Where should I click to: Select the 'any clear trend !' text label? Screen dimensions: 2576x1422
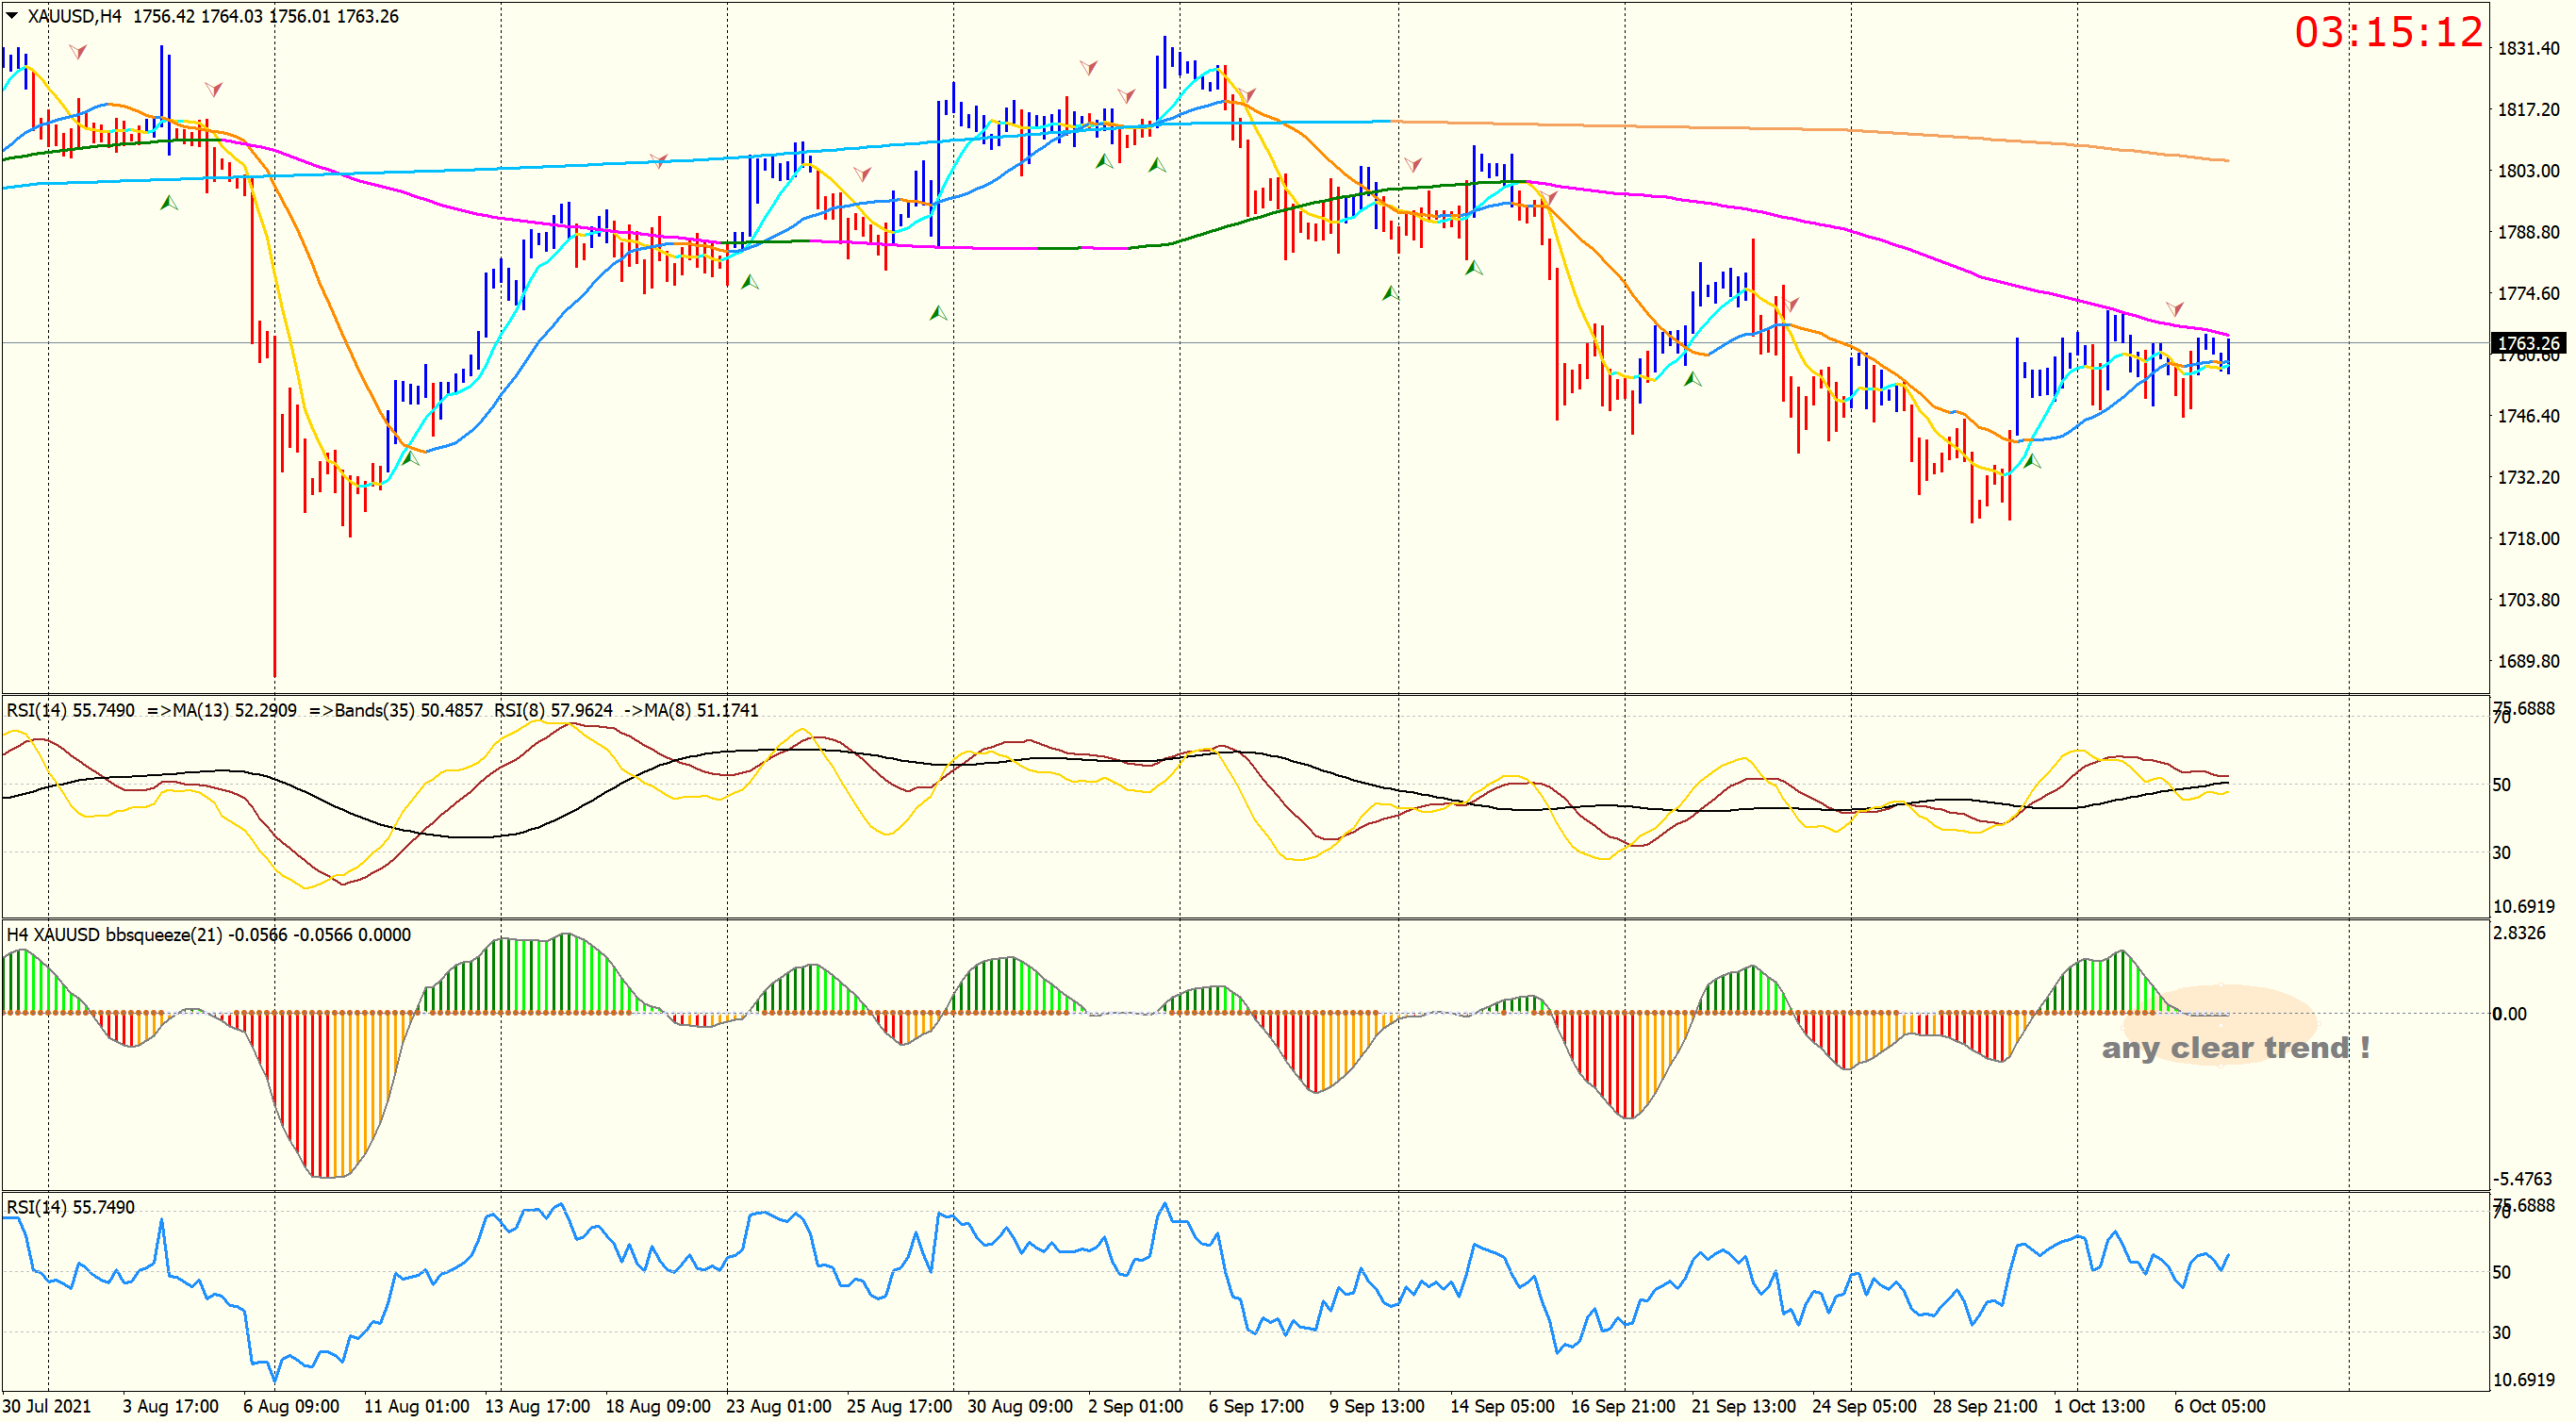(x=2235, y=1048)
